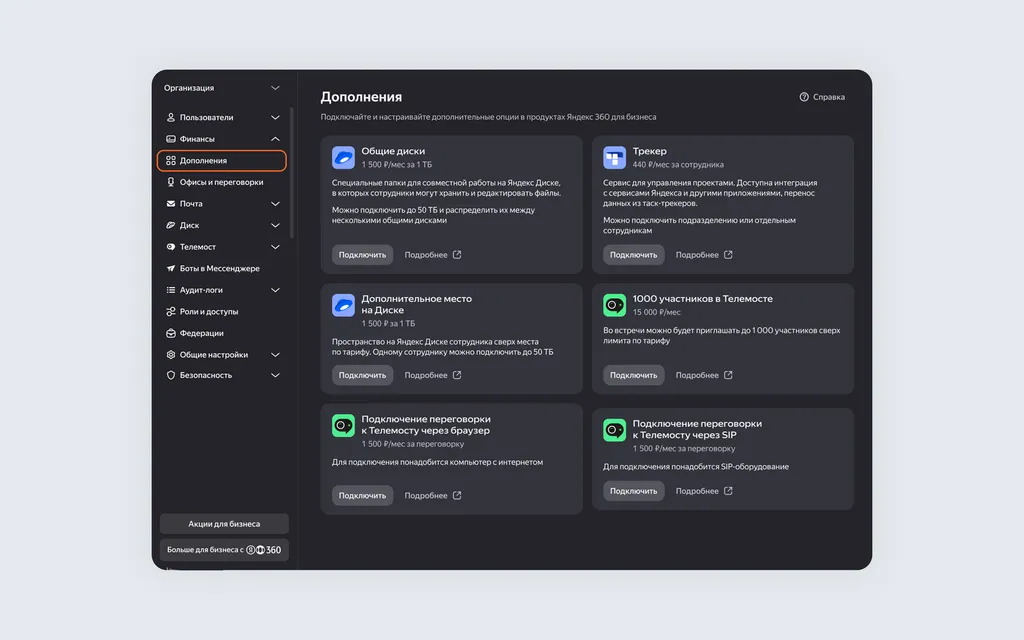Click the Дополнения page heading

(361, 97)
